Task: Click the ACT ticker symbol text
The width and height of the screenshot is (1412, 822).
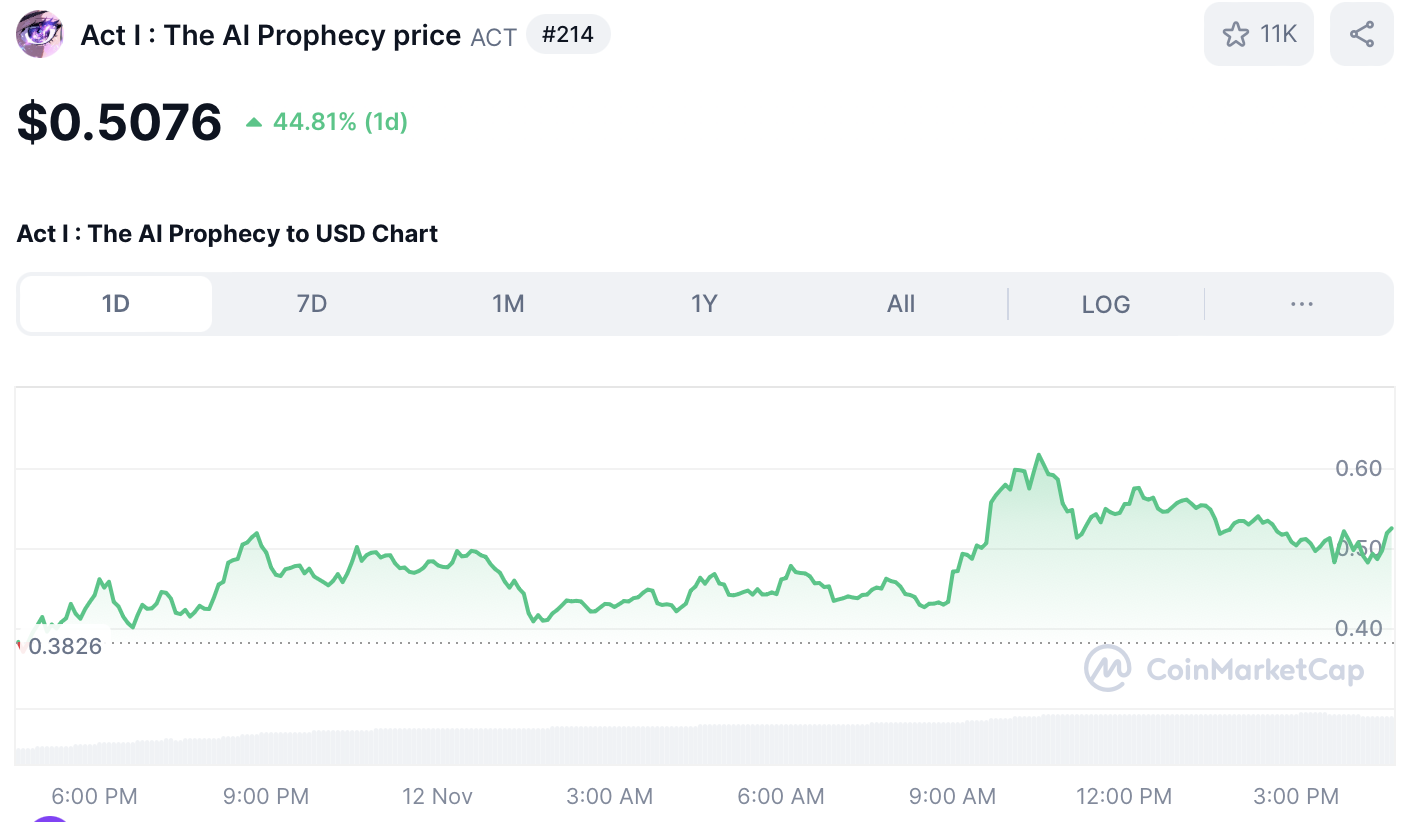Action: [x=494, y=37]
